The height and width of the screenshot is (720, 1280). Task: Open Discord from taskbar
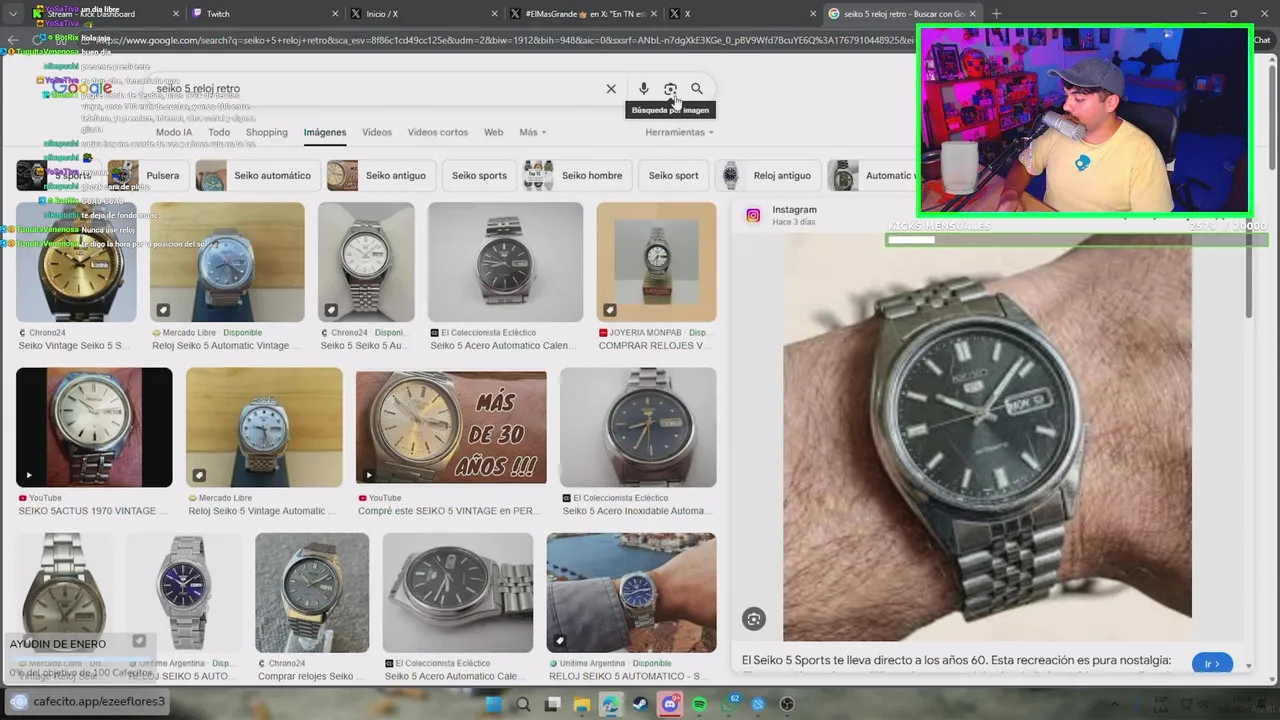[669, 705]
